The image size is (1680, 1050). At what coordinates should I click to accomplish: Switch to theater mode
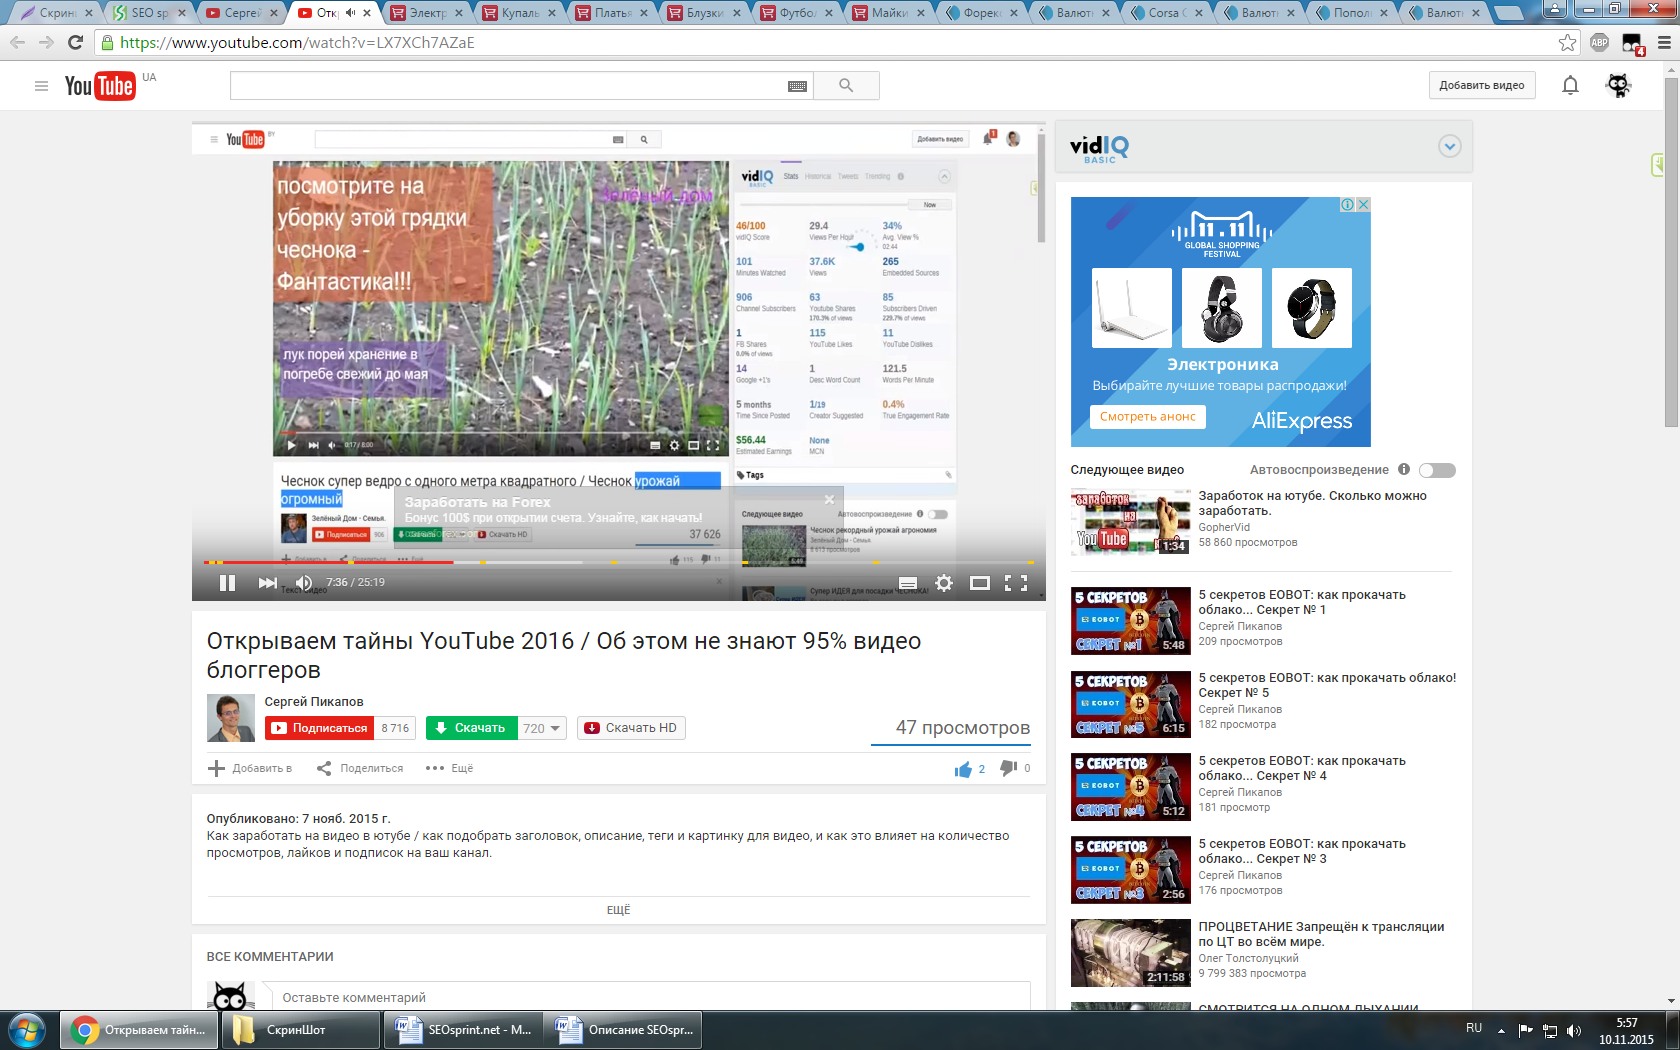980,583
